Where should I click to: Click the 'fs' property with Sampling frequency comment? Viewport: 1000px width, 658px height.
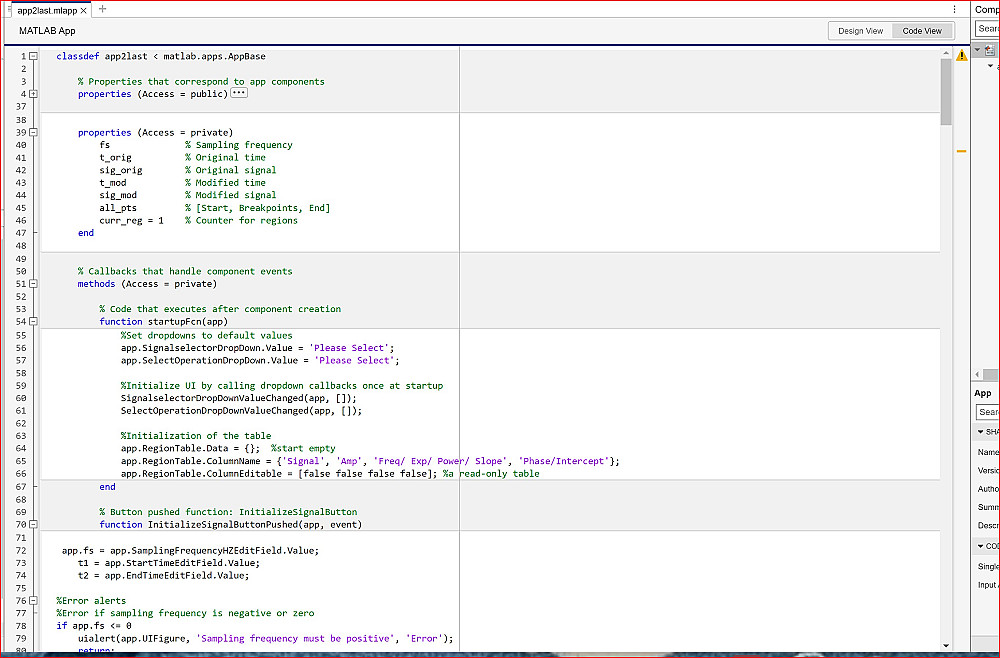click(x=196, y=145)
